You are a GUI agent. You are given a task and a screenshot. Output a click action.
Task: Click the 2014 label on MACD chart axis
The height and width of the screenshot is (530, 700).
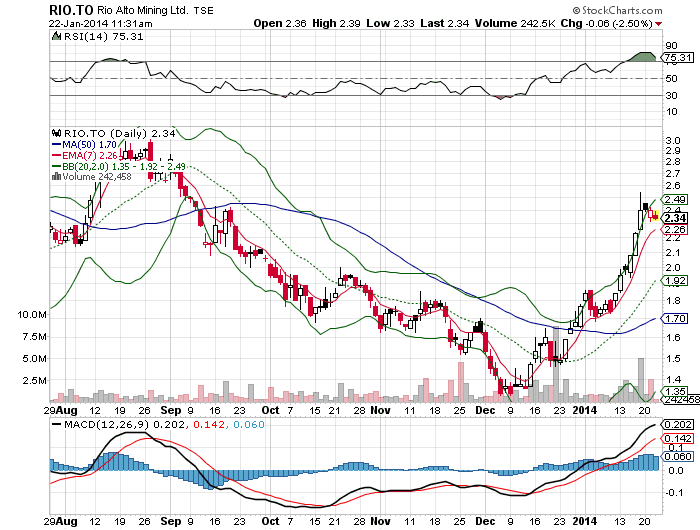(584, 521)
